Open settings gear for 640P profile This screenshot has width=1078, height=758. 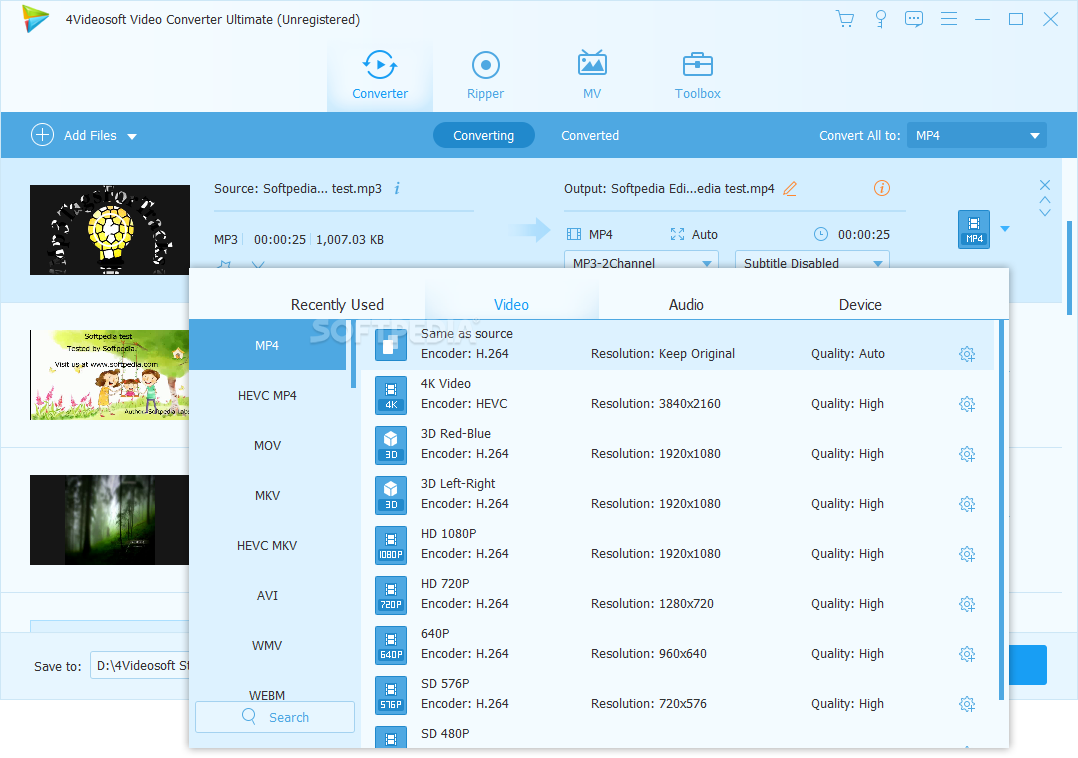(x=967, y=654)
